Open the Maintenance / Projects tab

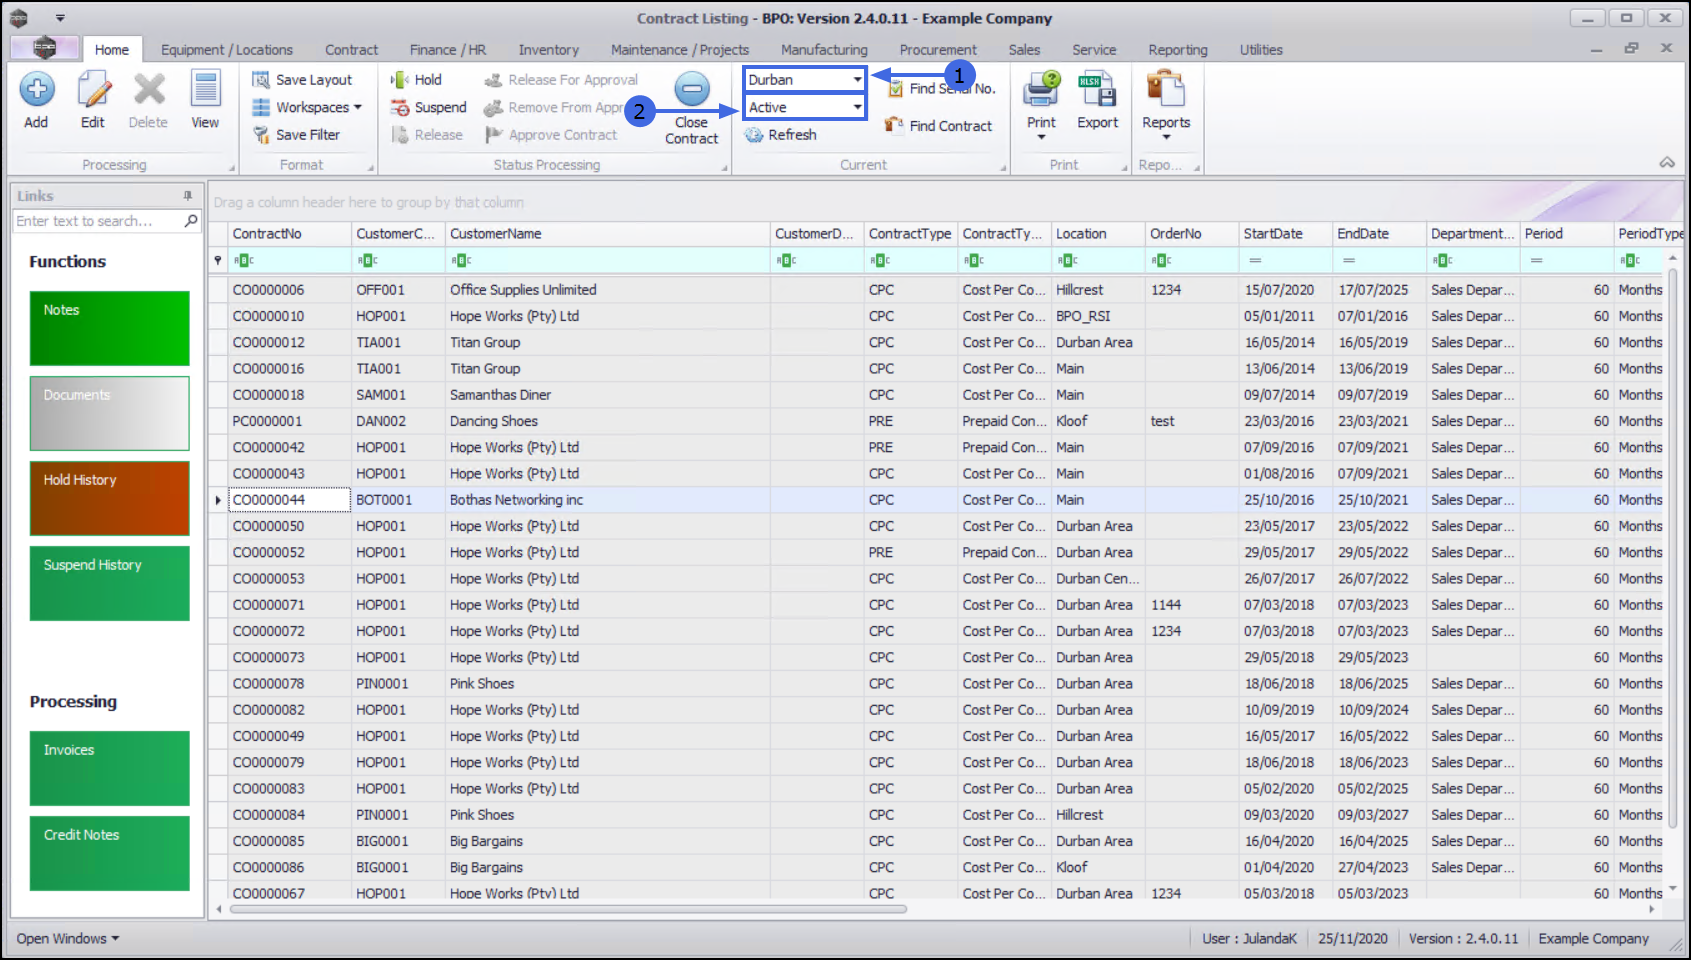(x=680, y=50)
